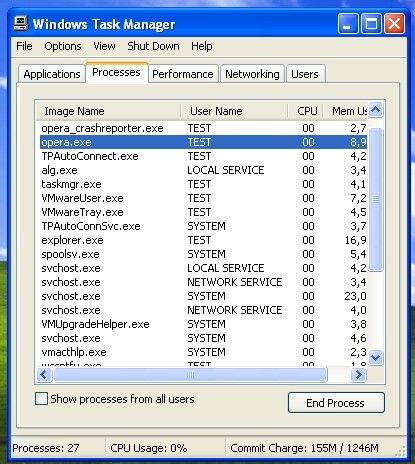Image resolution: width=415 pixels, height=464 pixels.
Task: Click the 16,9 memory value for explorer.exe
Action: pos(355,240)
